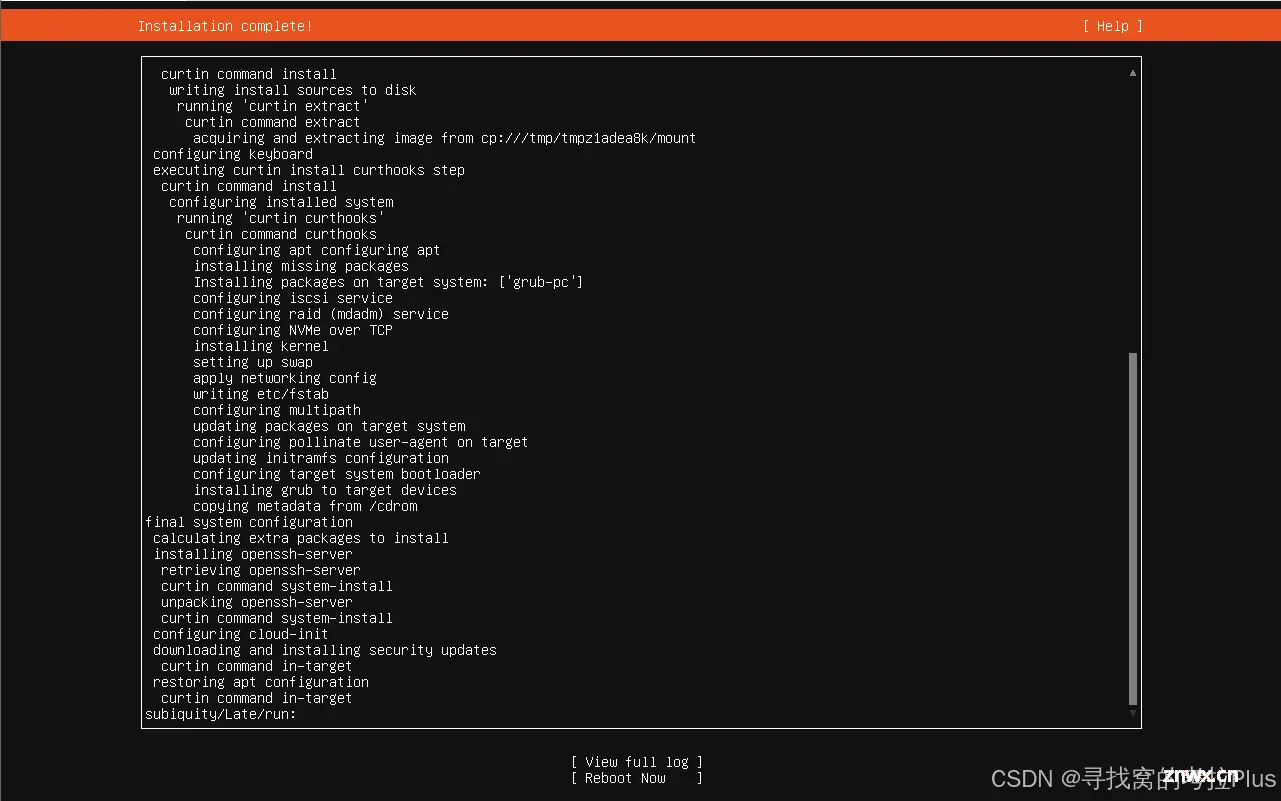Viewport: 1281px width, 801px height.
Task: Click the line mentioning 'grub-pc'
Action: coord(388,282)
